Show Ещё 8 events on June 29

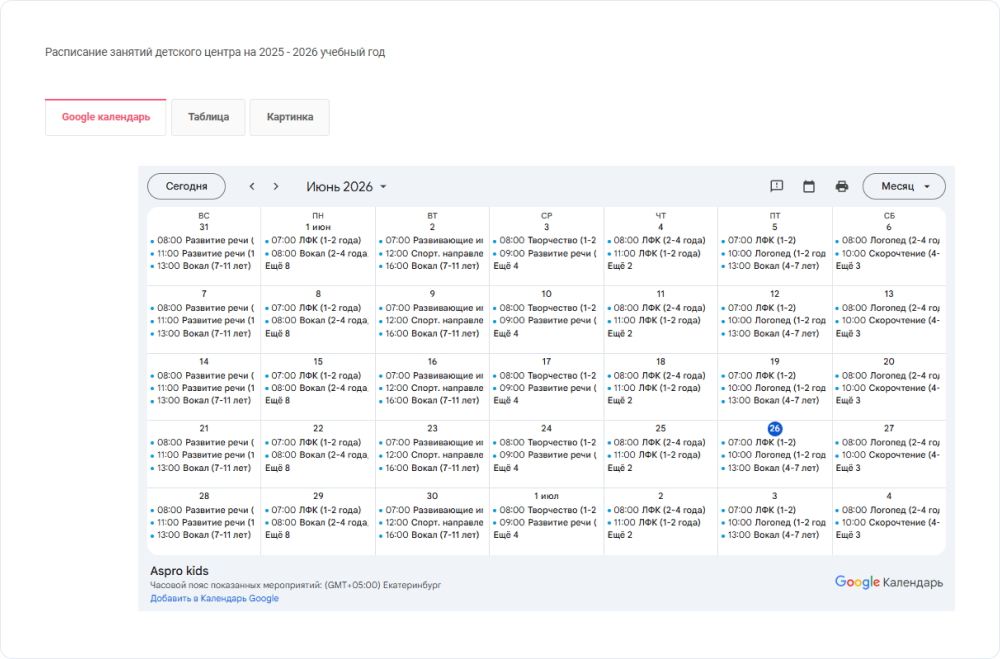(x=277, y=535)
